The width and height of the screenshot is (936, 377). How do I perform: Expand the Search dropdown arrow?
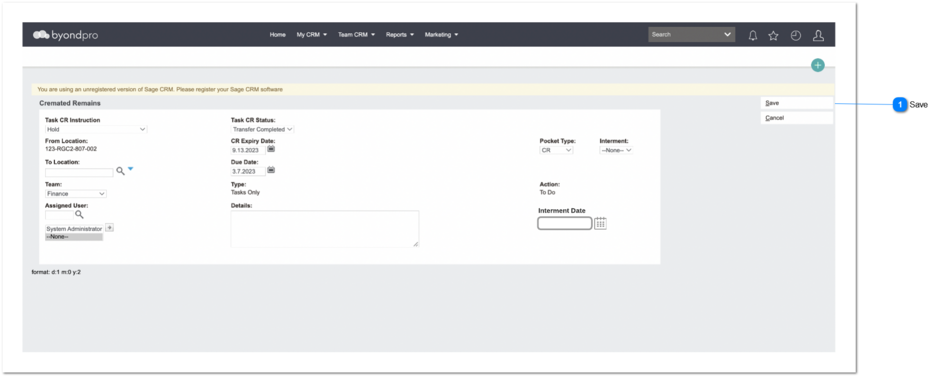728,35
